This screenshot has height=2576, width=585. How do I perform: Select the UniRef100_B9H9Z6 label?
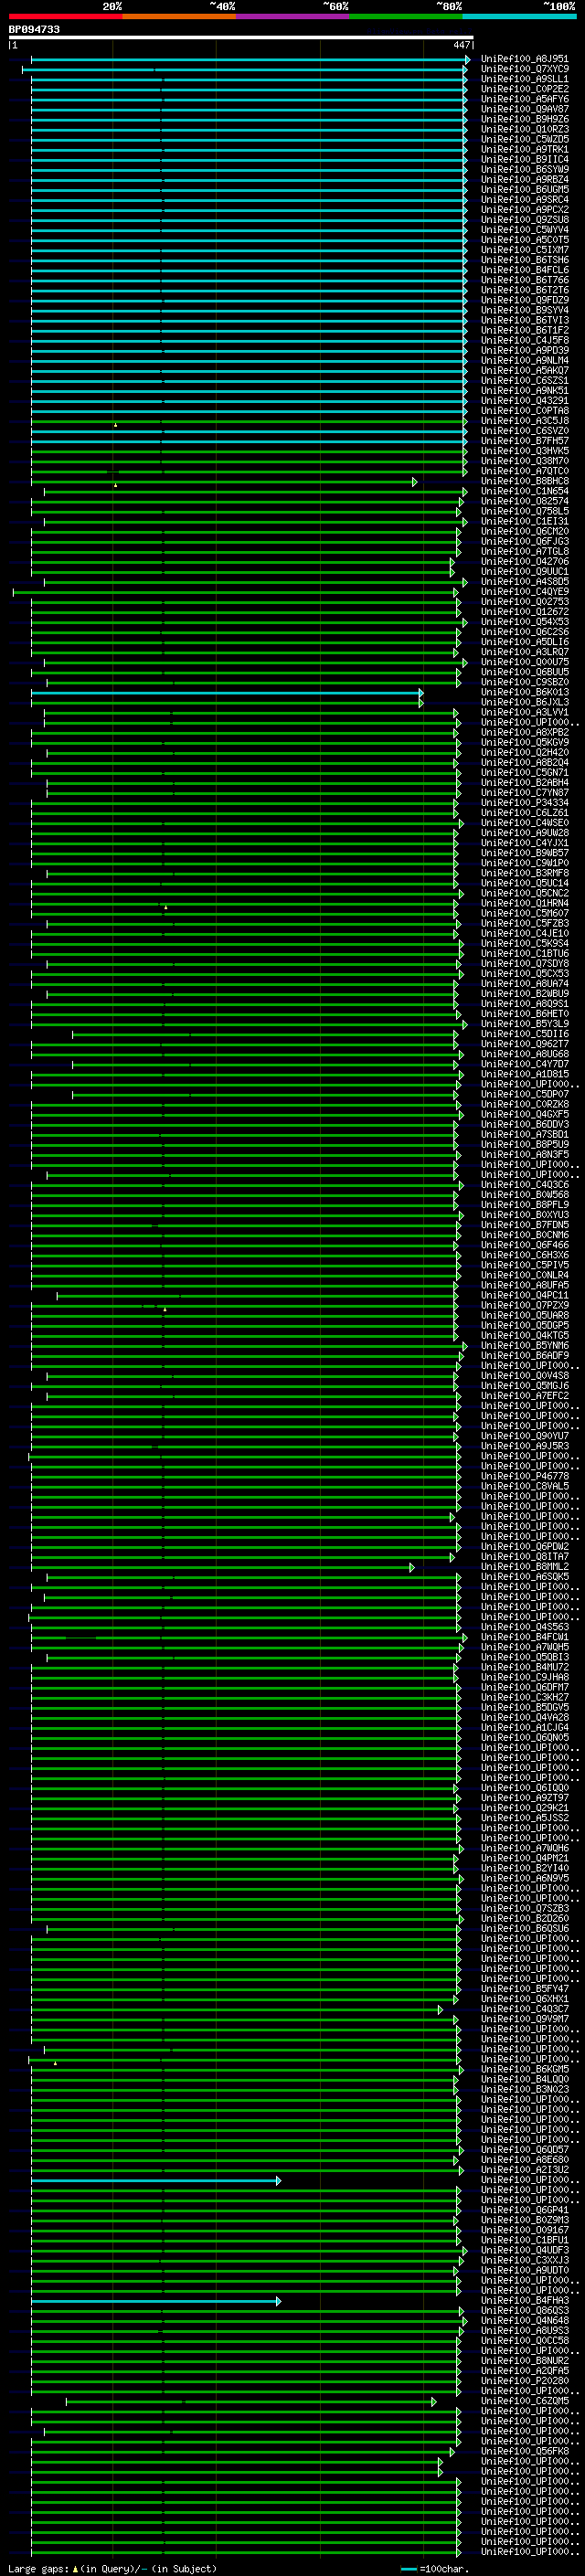[525, 119]
